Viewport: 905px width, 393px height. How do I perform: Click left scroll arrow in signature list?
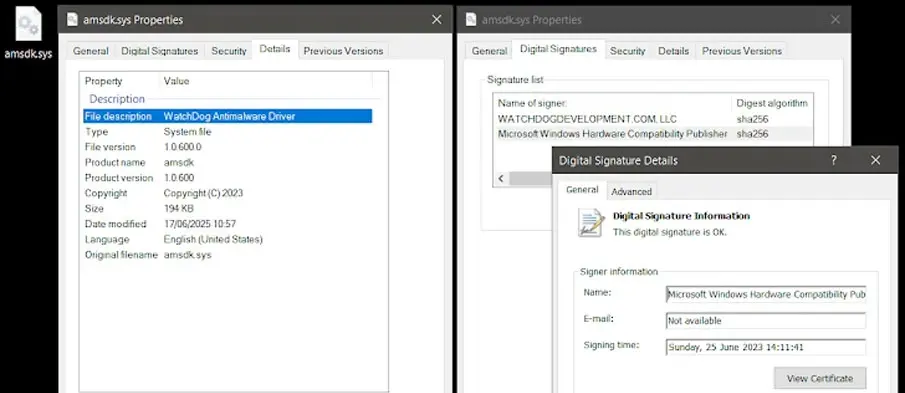500,179
